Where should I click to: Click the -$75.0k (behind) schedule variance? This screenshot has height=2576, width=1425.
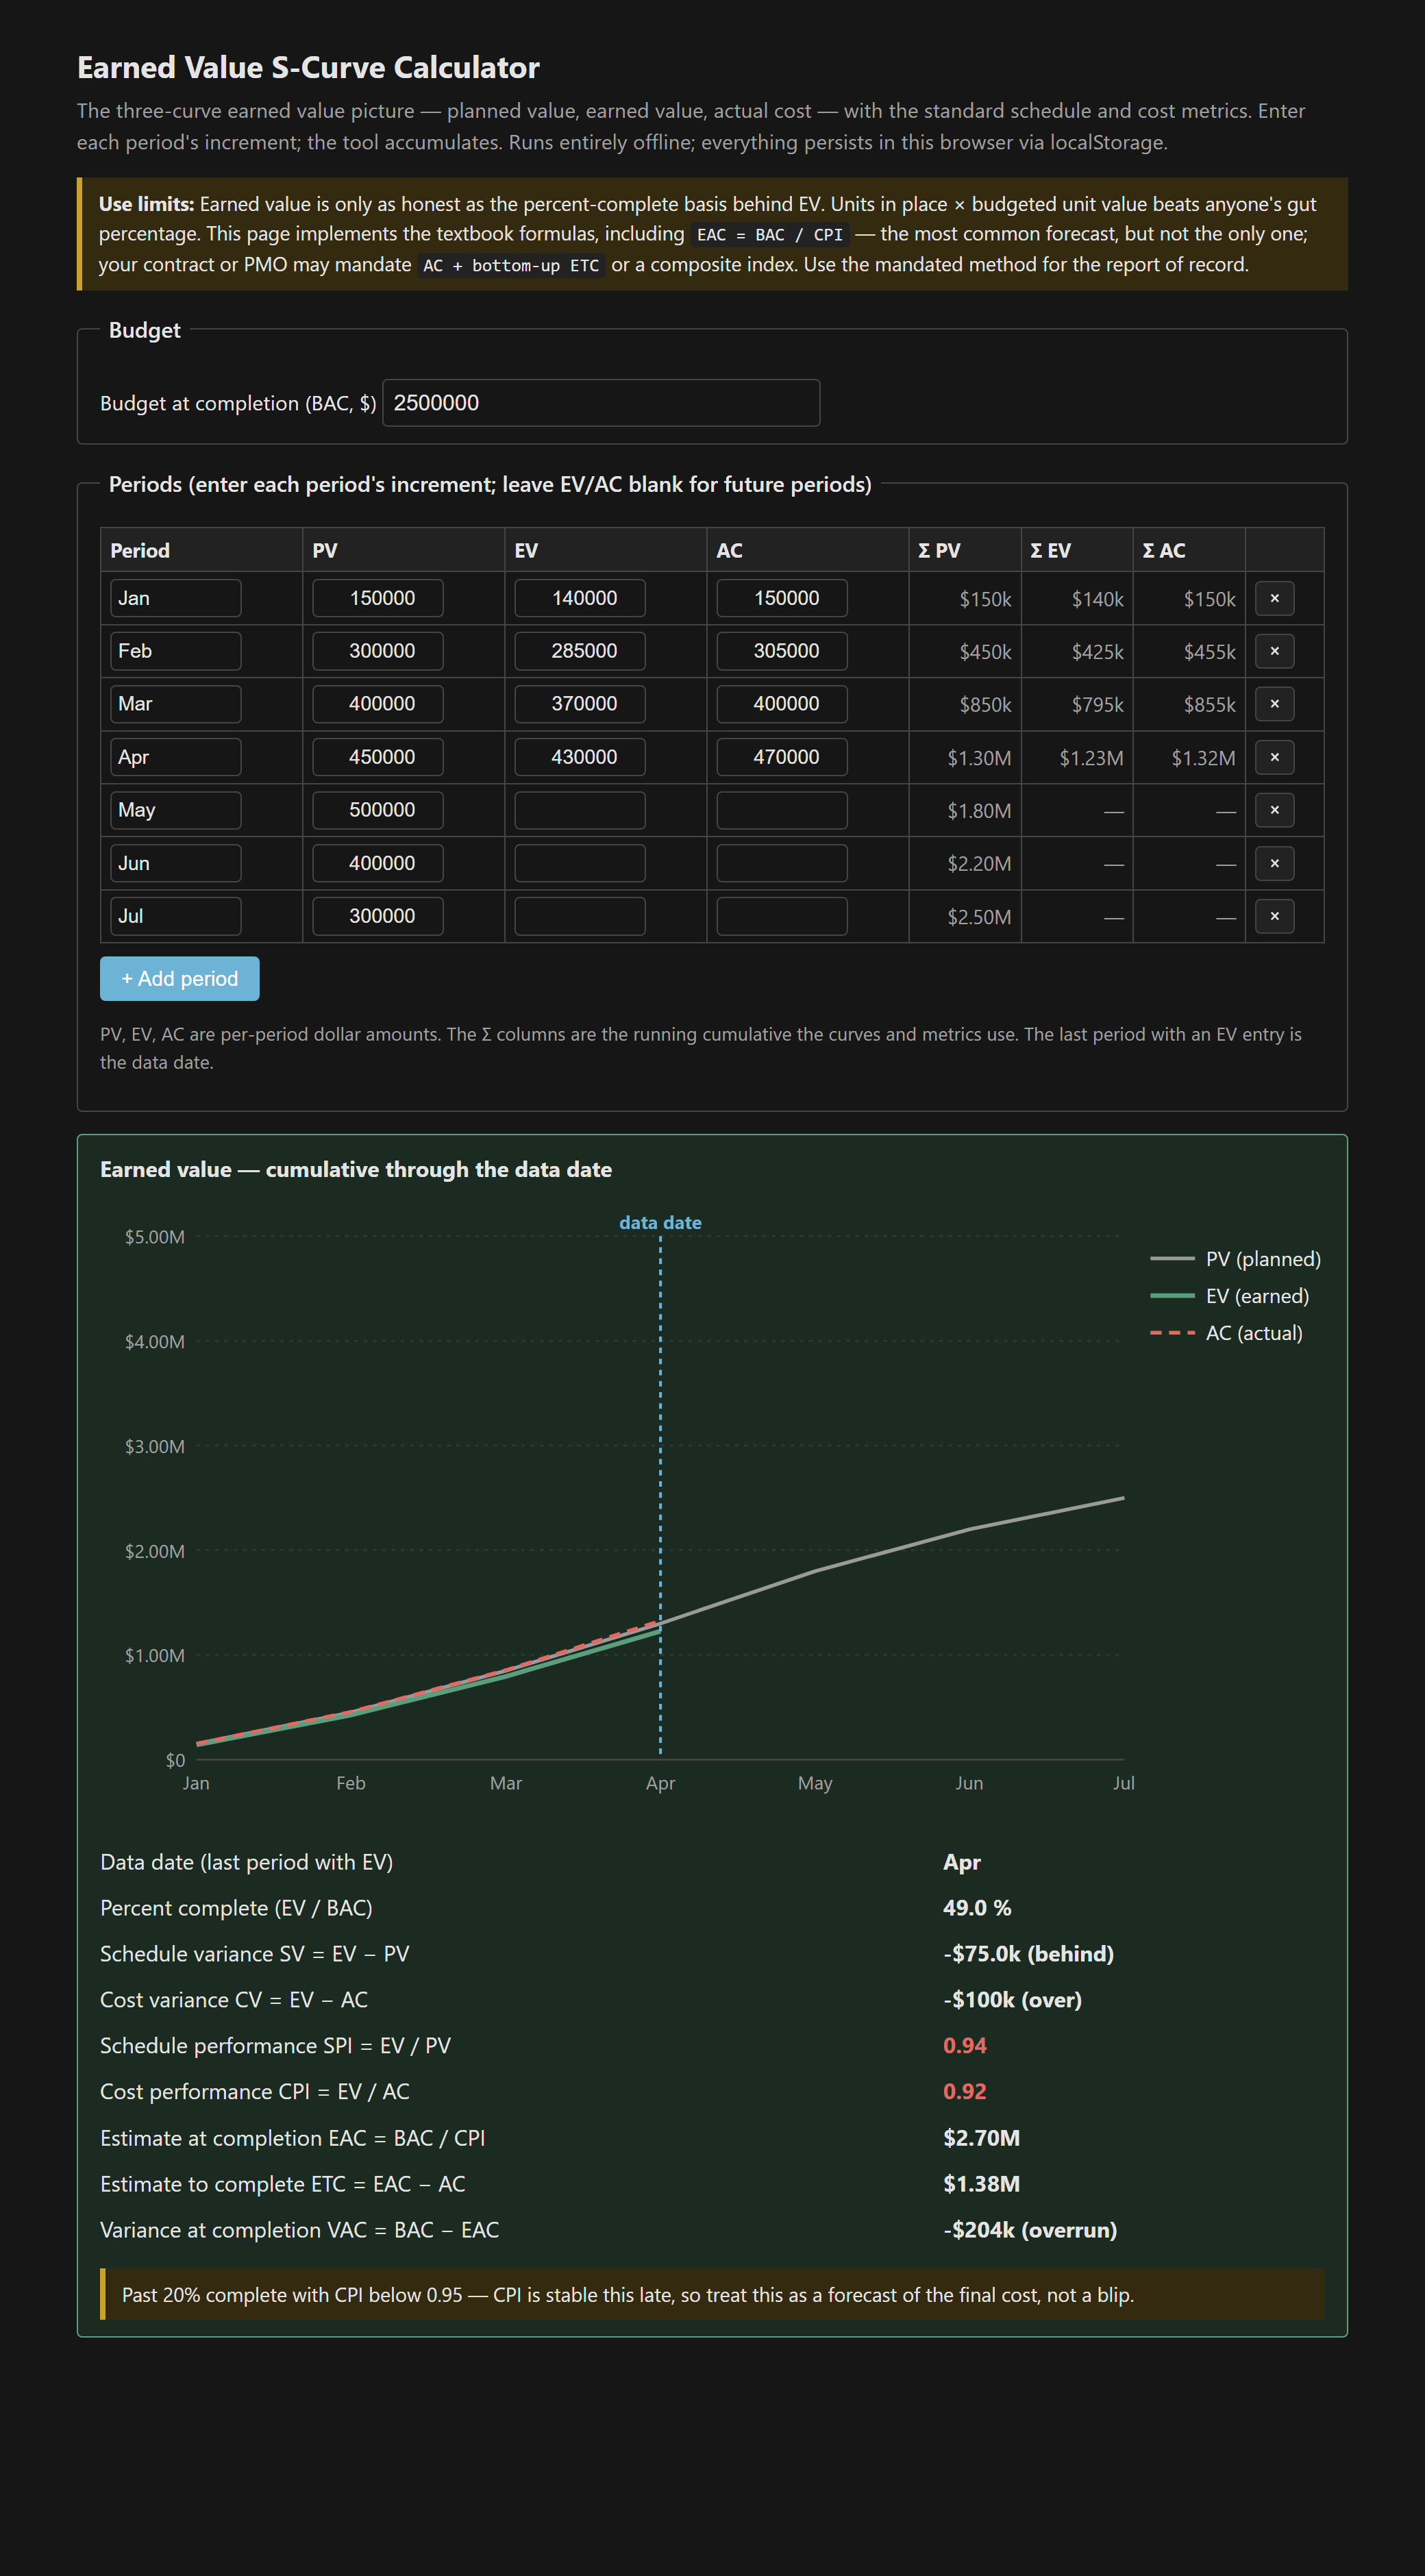click(1028, 1953)
